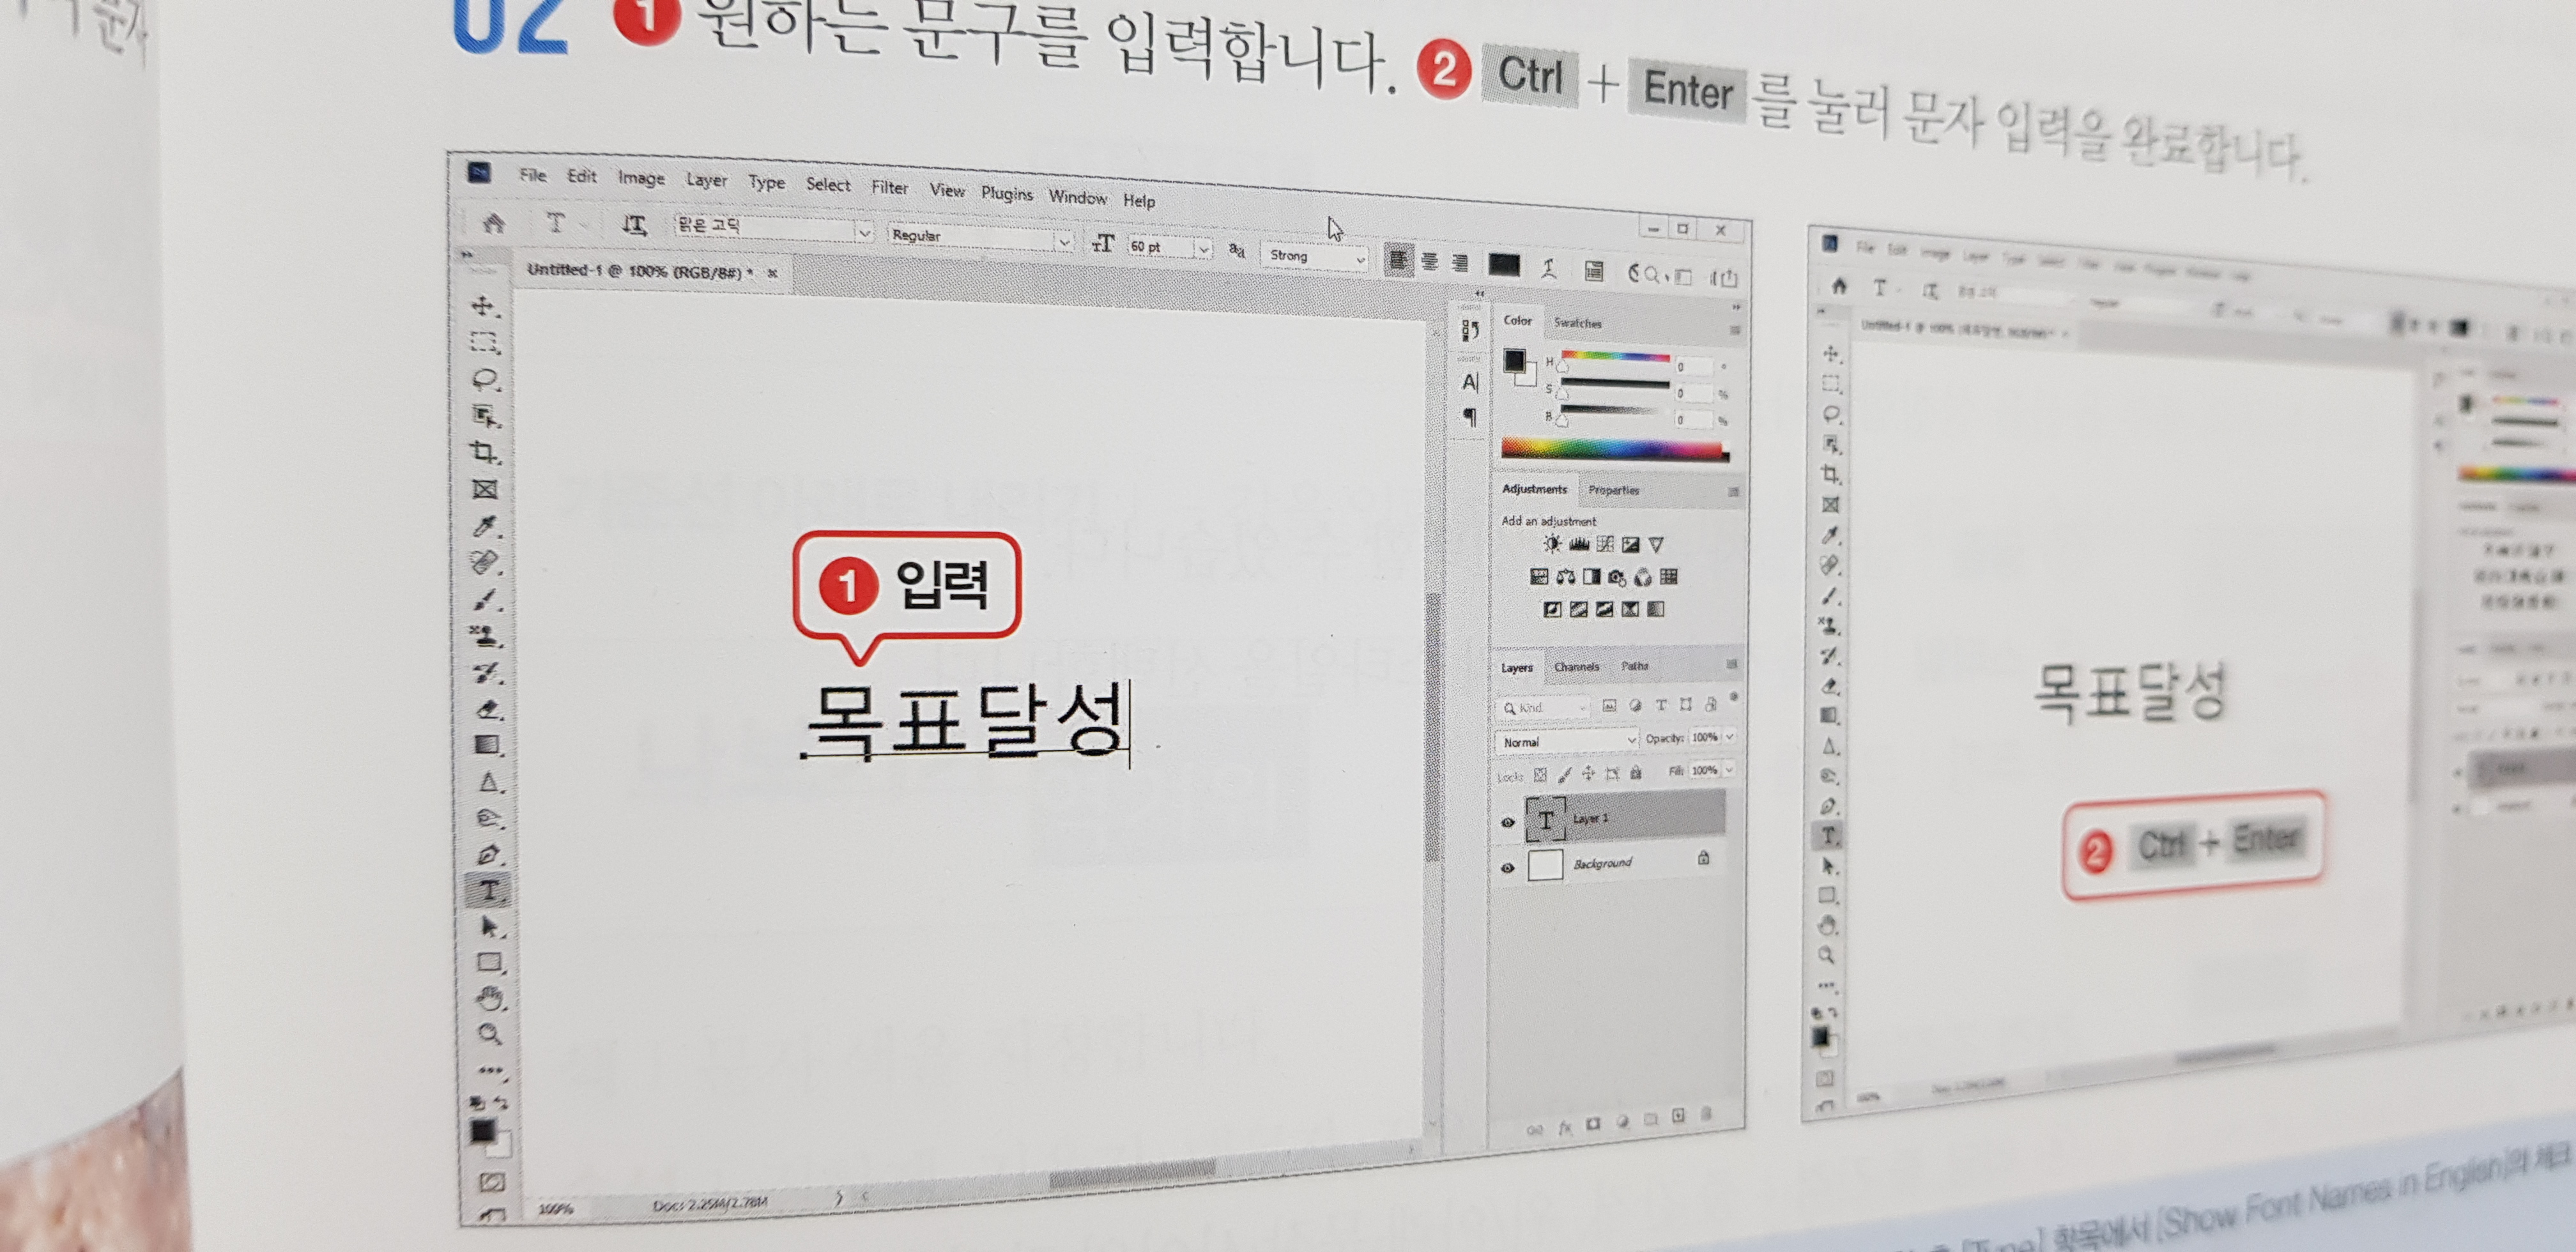
Task: Select the Object Selection tool
Action: coord(485,415)
